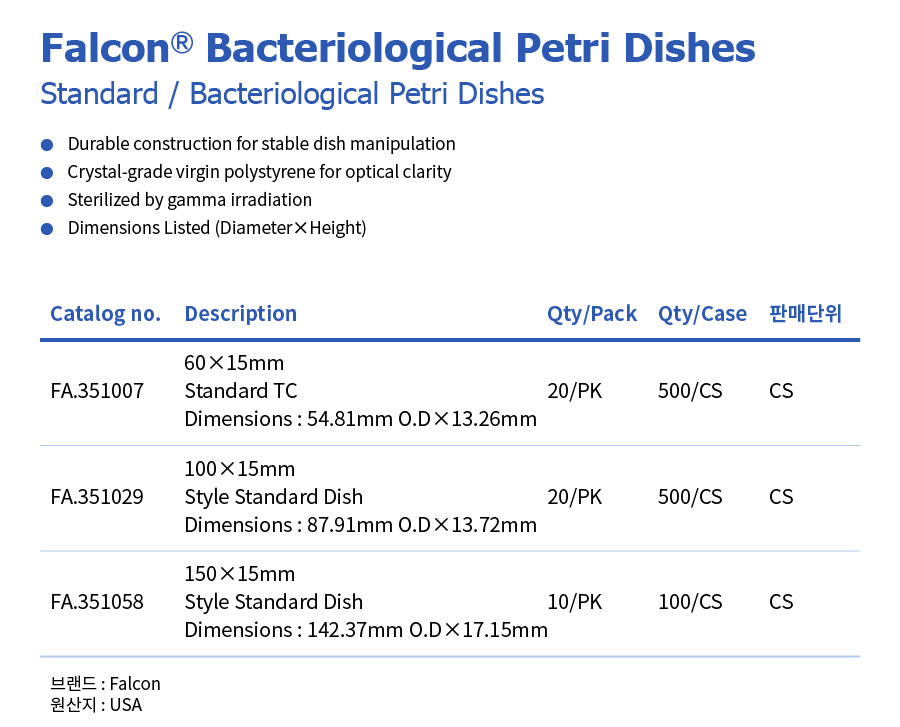
Task: Open catalog number FA.351007
Action: 97,391
